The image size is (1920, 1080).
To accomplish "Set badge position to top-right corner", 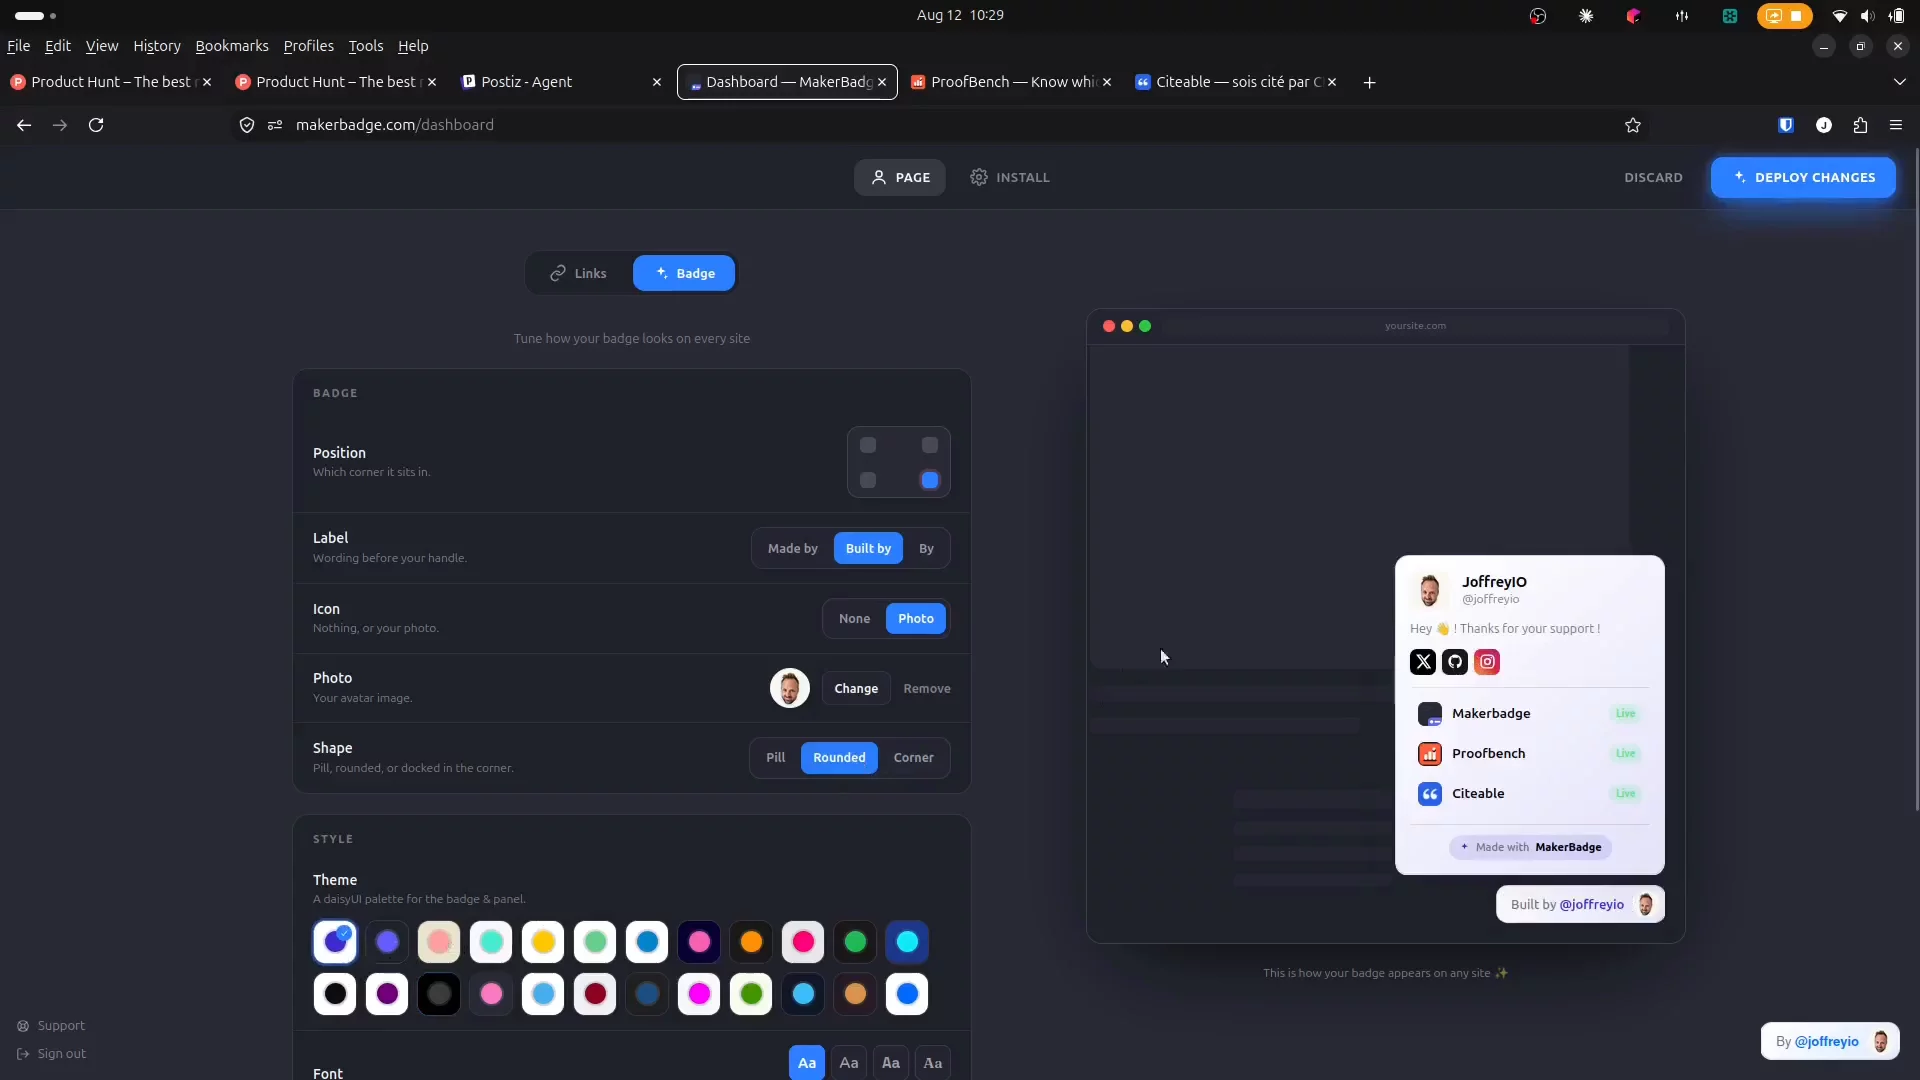I will [930, 445].
